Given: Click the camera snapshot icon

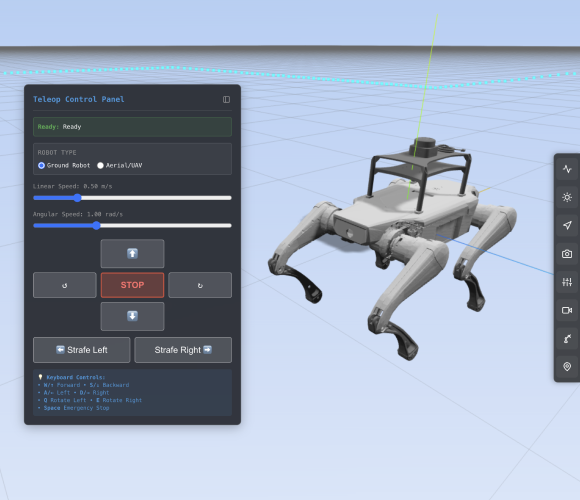Looking at the screenshot, I should coord(567,254).
